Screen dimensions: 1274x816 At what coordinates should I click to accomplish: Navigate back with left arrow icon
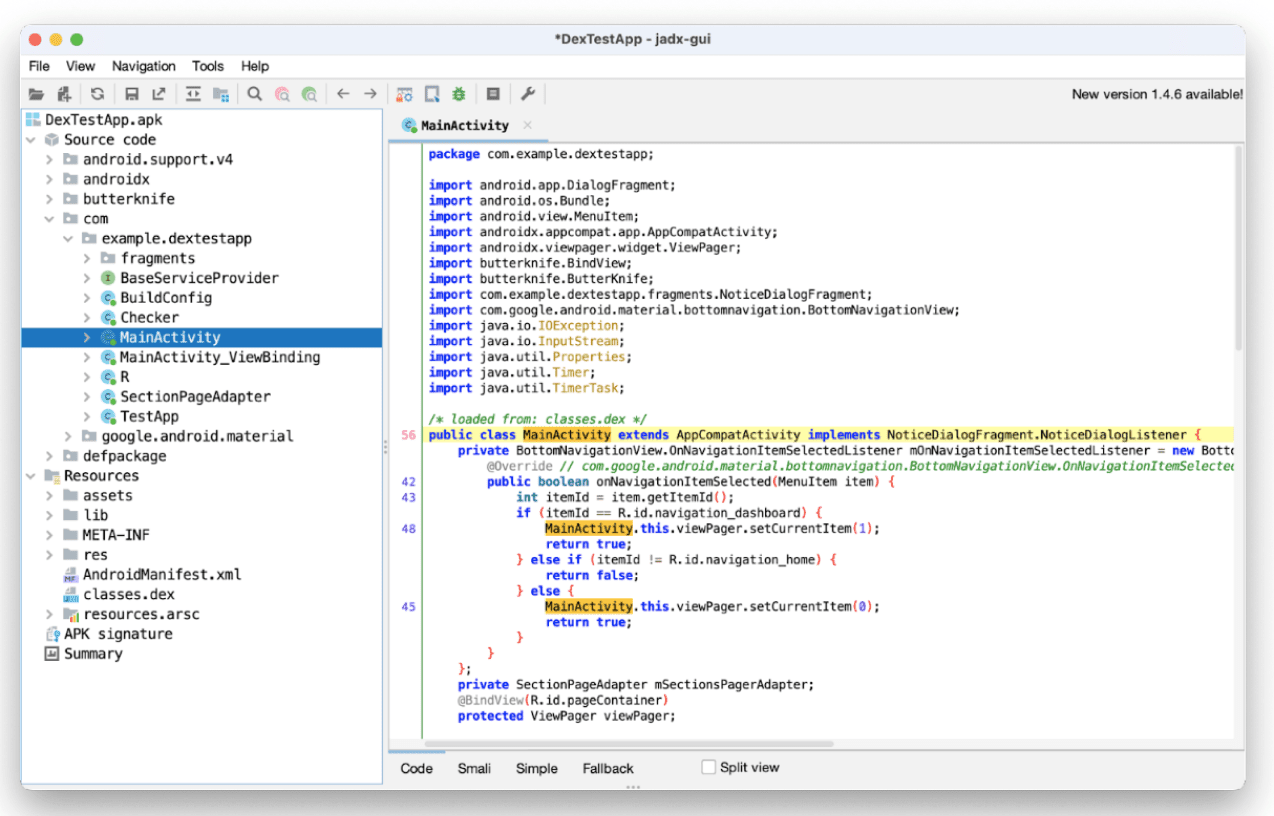(343, 94)
